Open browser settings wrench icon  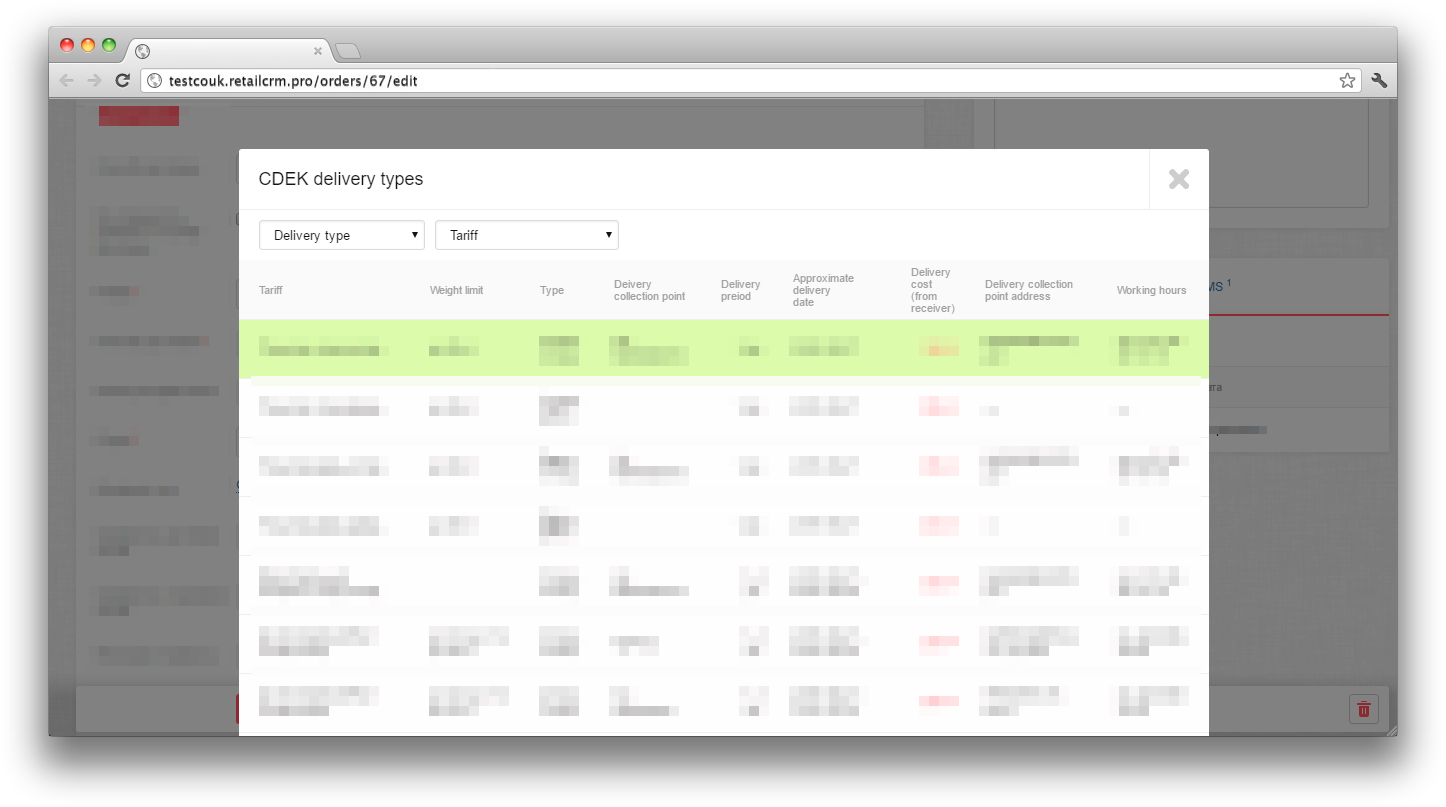(1379, 81)
